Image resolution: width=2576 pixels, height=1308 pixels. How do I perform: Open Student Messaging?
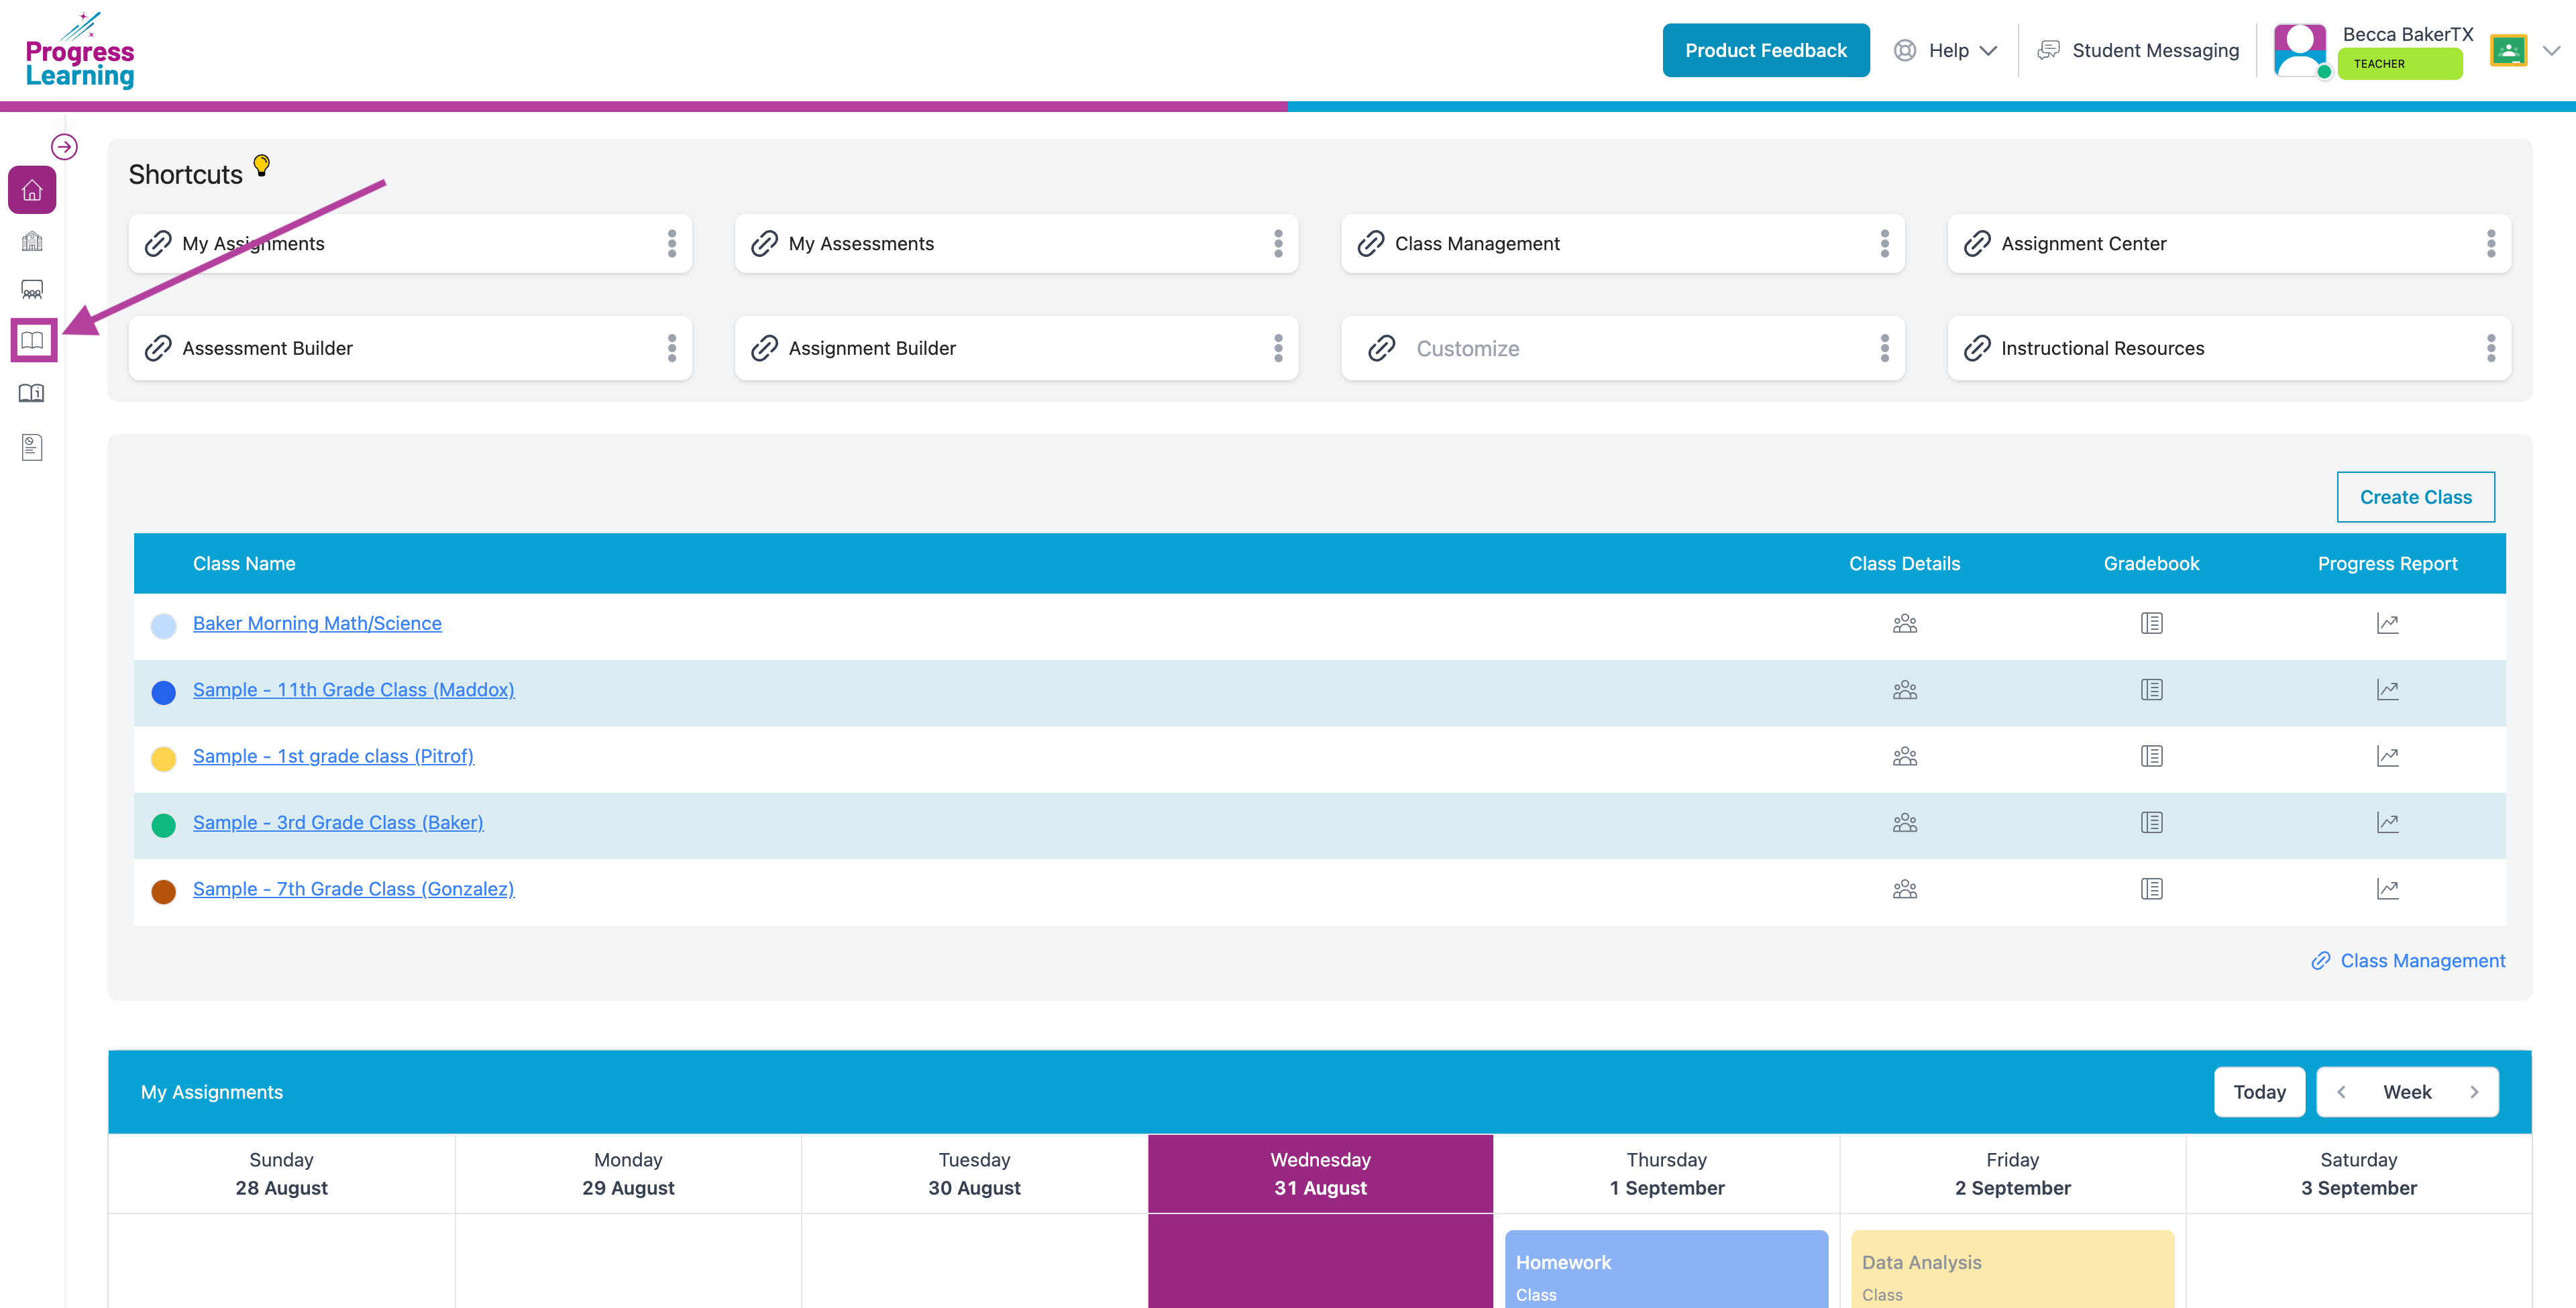[2138, 50]
